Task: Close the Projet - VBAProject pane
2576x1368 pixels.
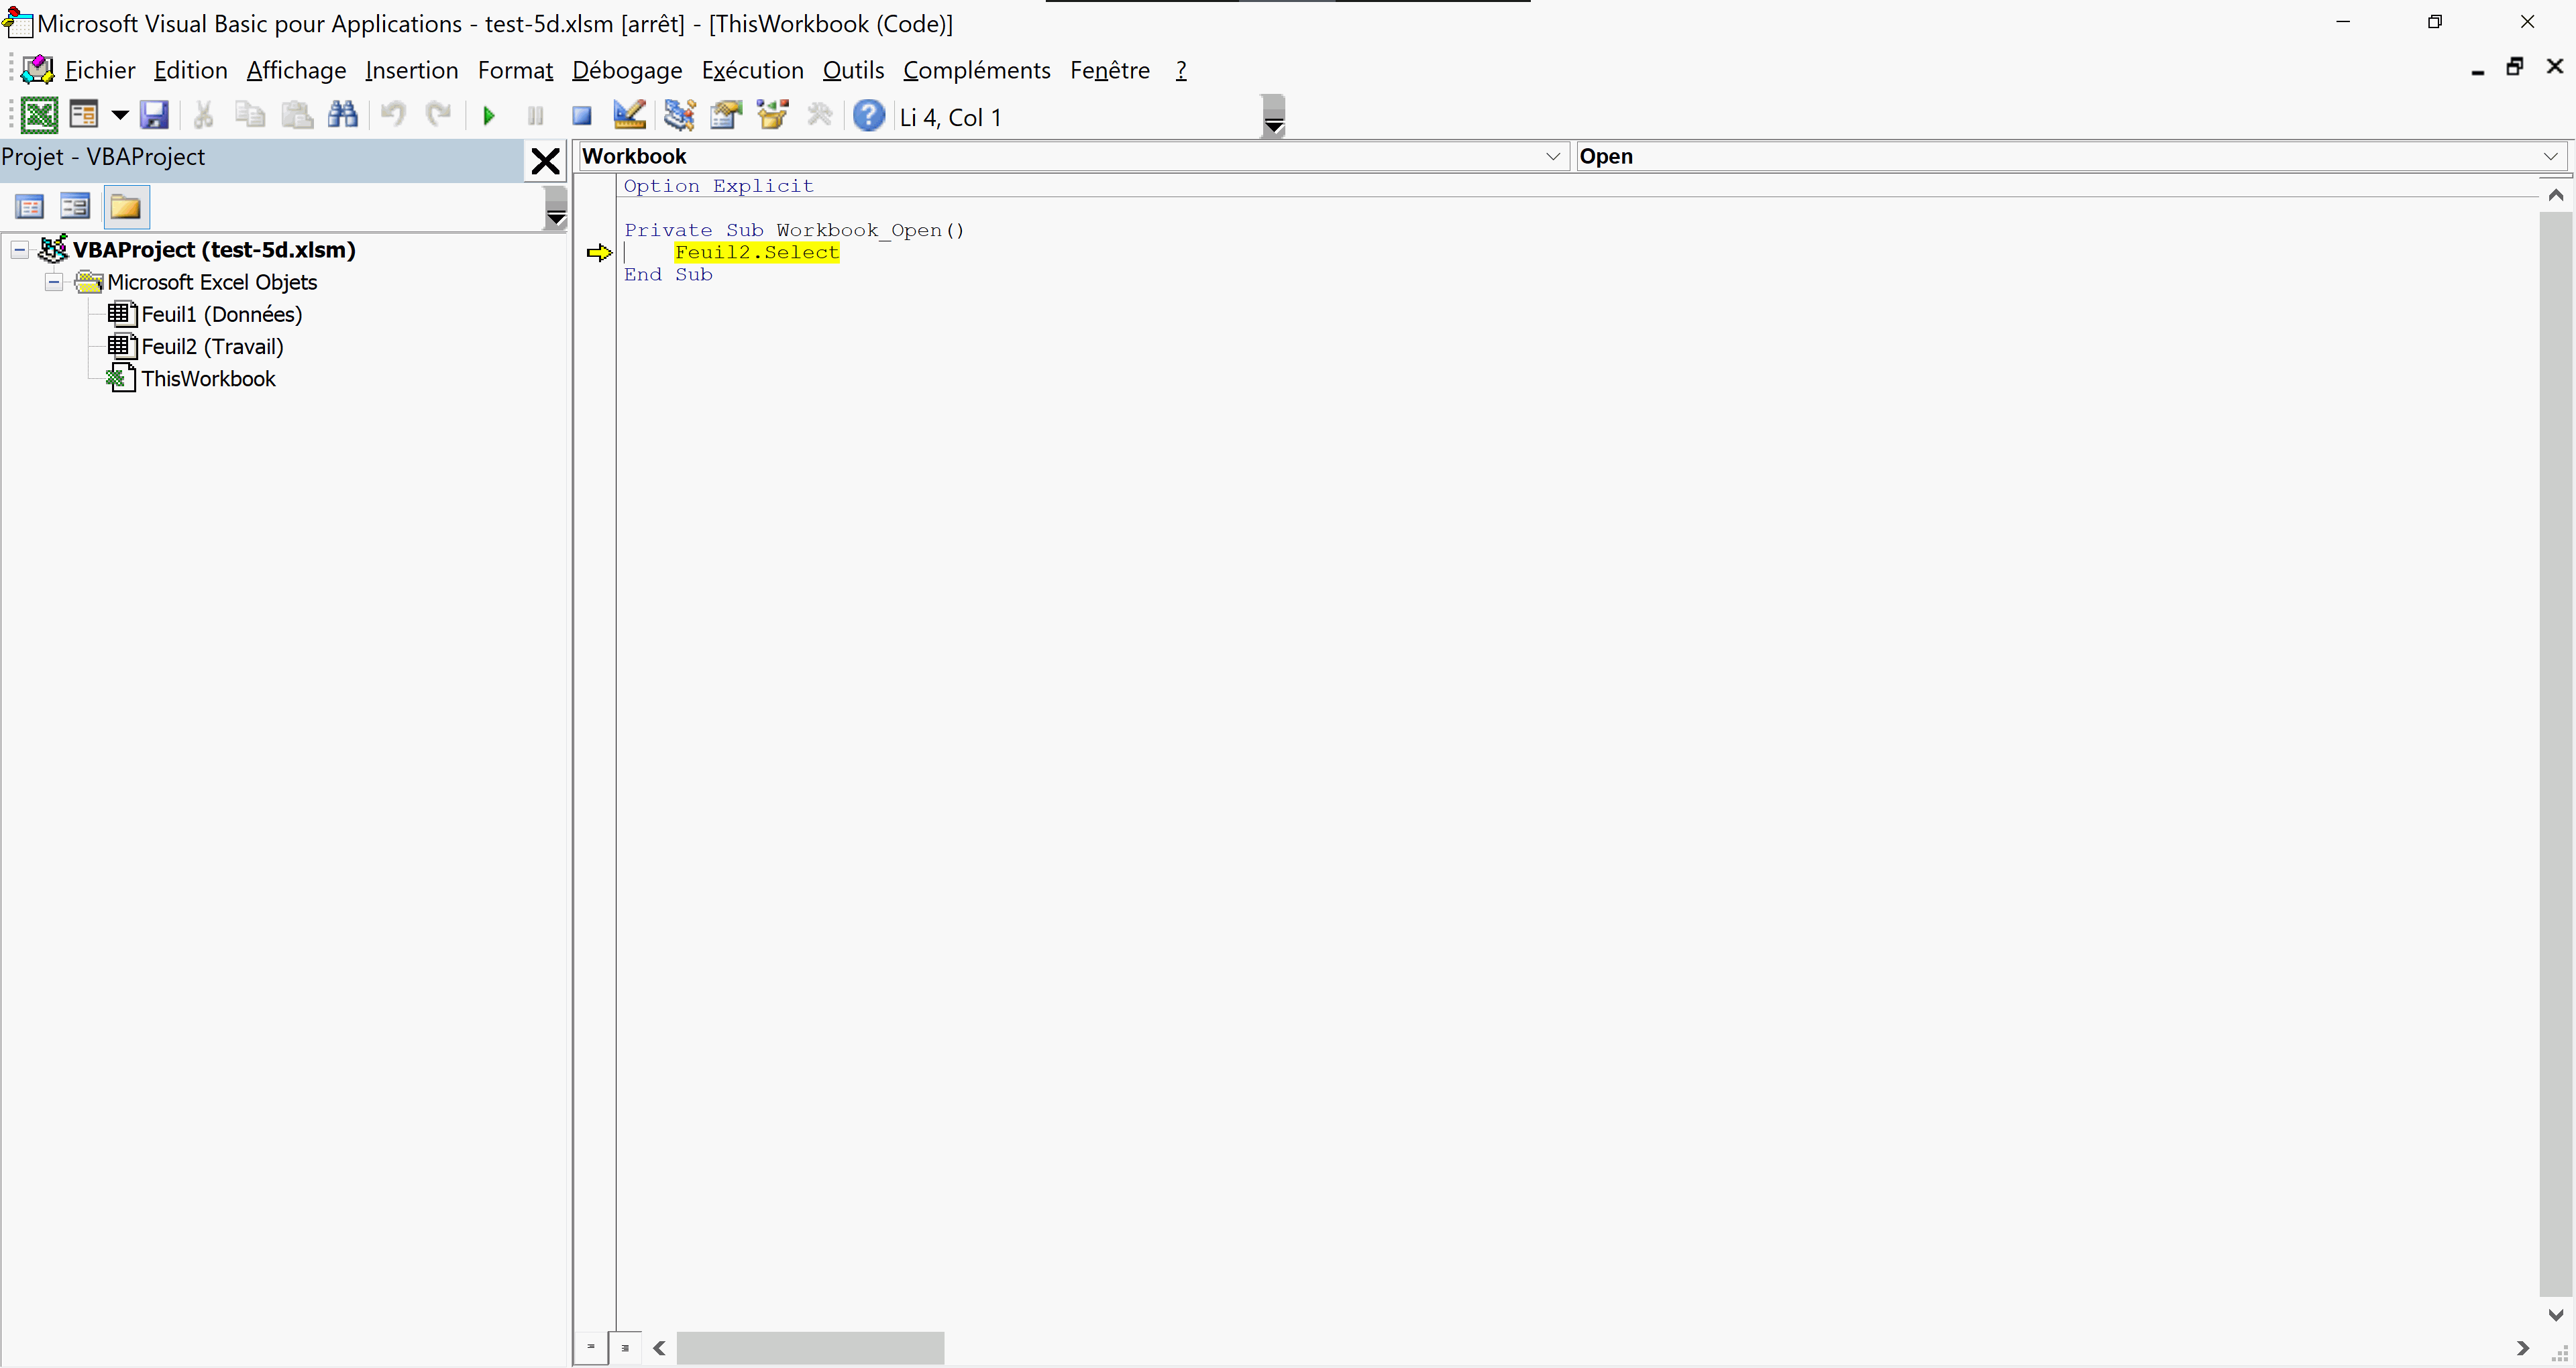Action: [x=545, y=160]
